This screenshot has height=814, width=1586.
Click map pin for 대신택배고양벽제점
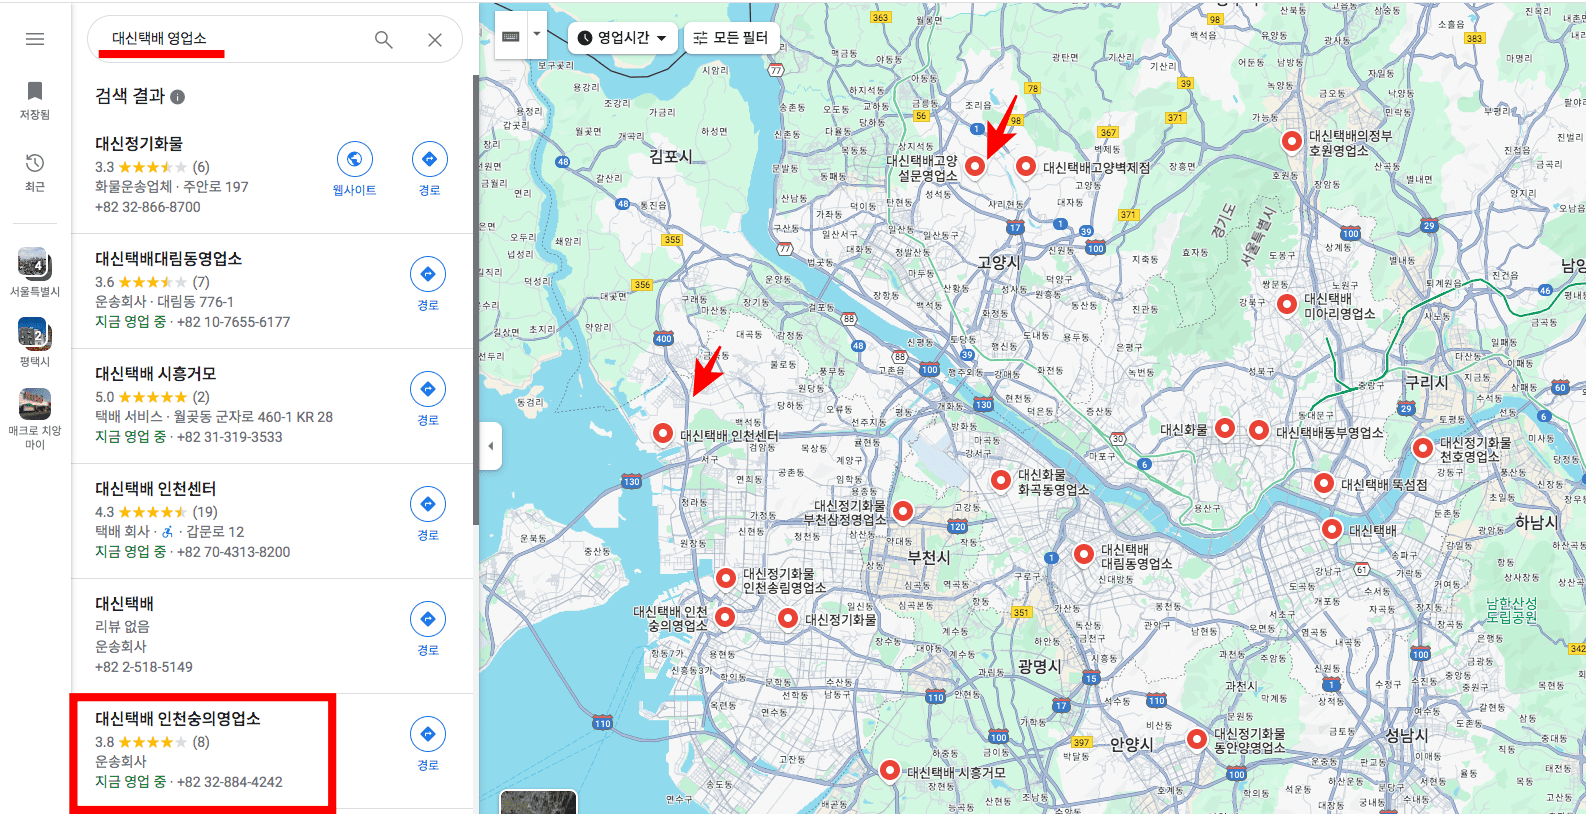coord(1026,166)
